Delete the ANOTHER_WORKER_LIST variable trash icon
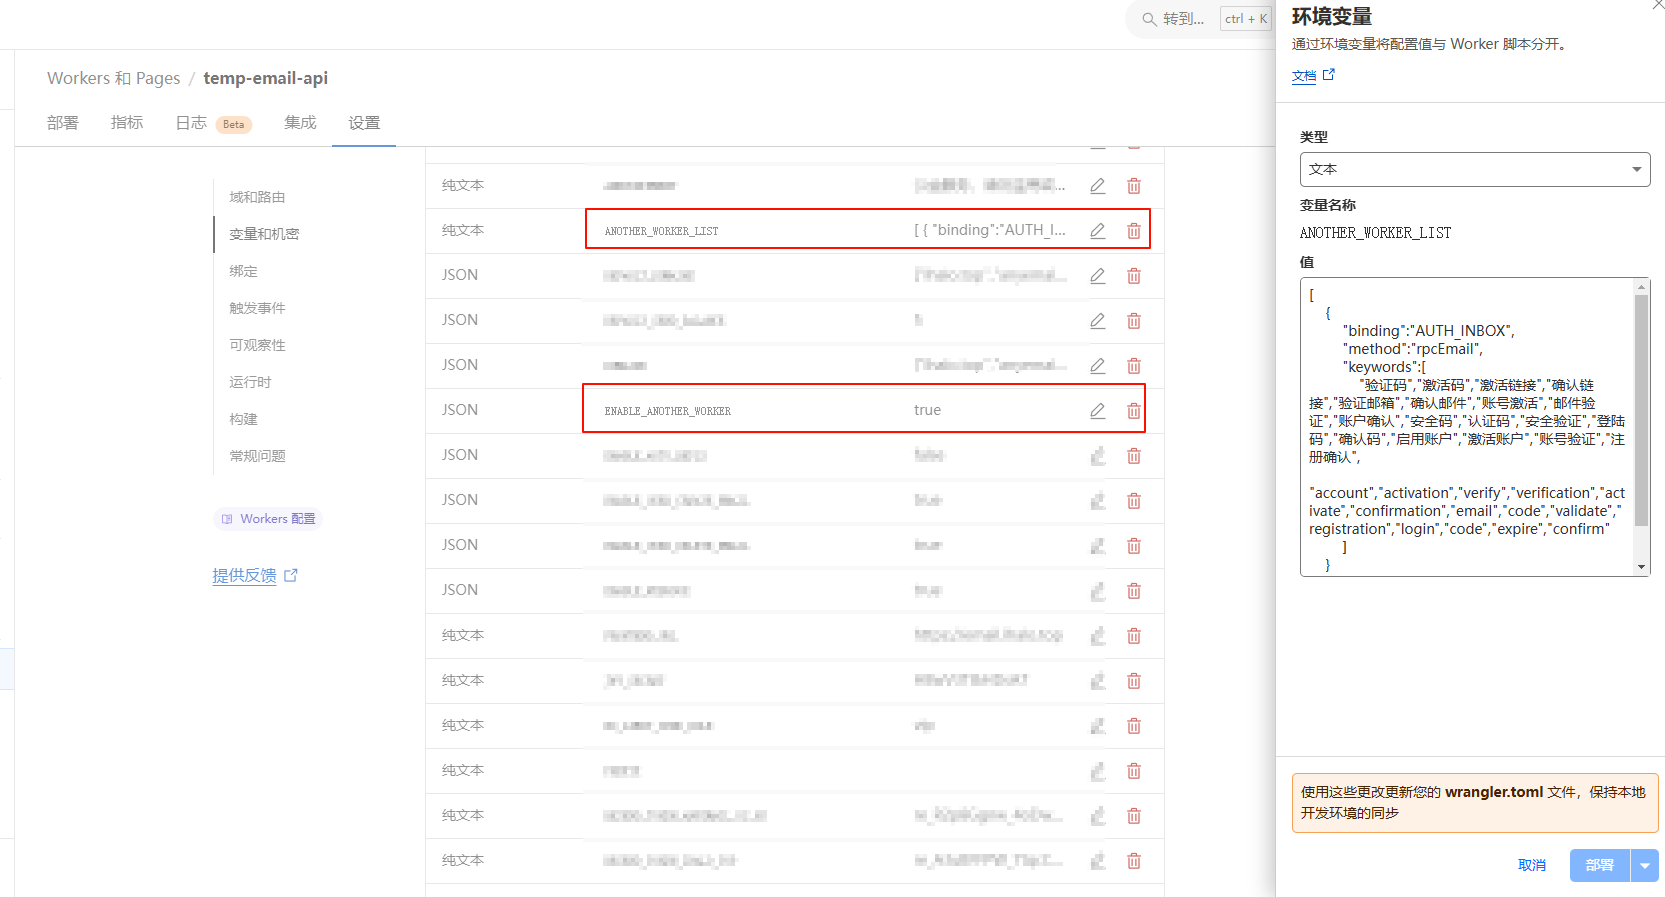The height and width of the screenshot is (897, 1665). click(x=1134, y=231)
